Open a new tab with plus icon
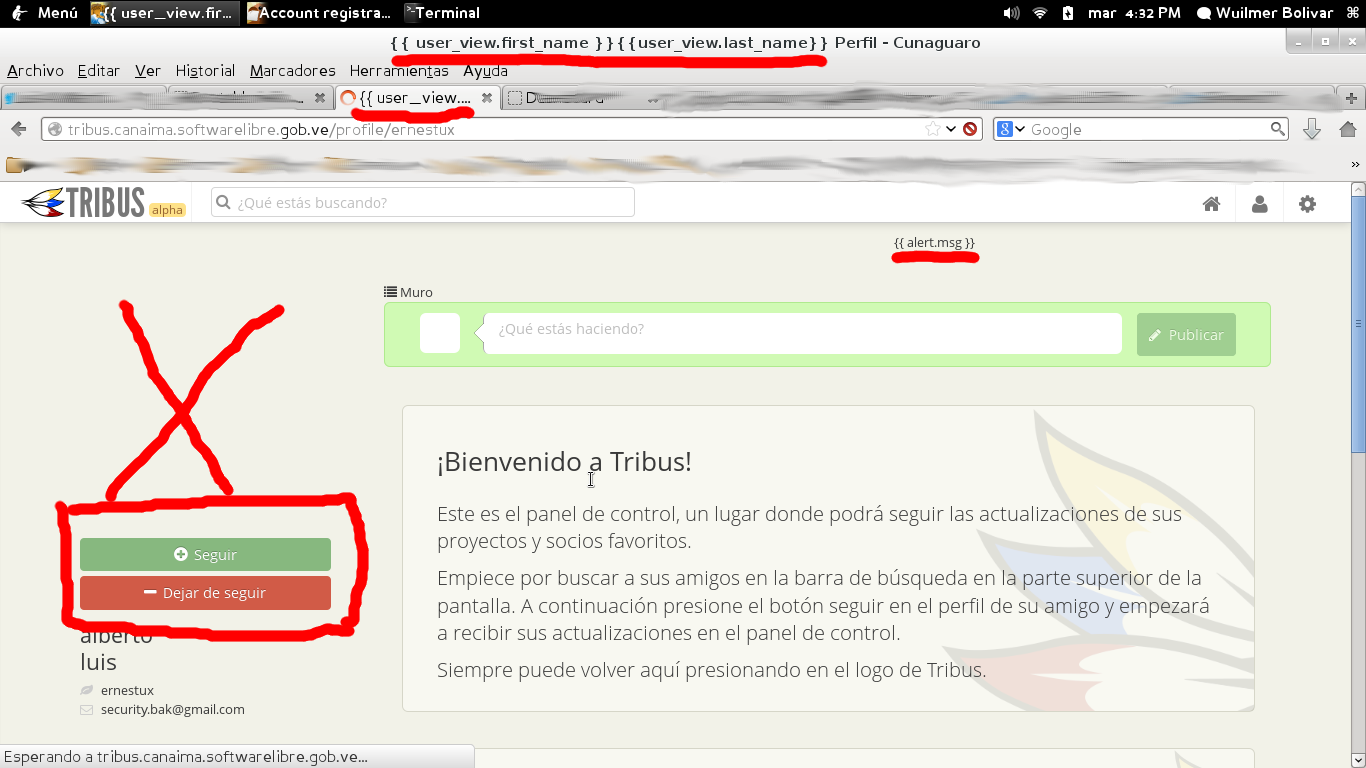This screenshot has height=768, width=1366. (1351, 98)
